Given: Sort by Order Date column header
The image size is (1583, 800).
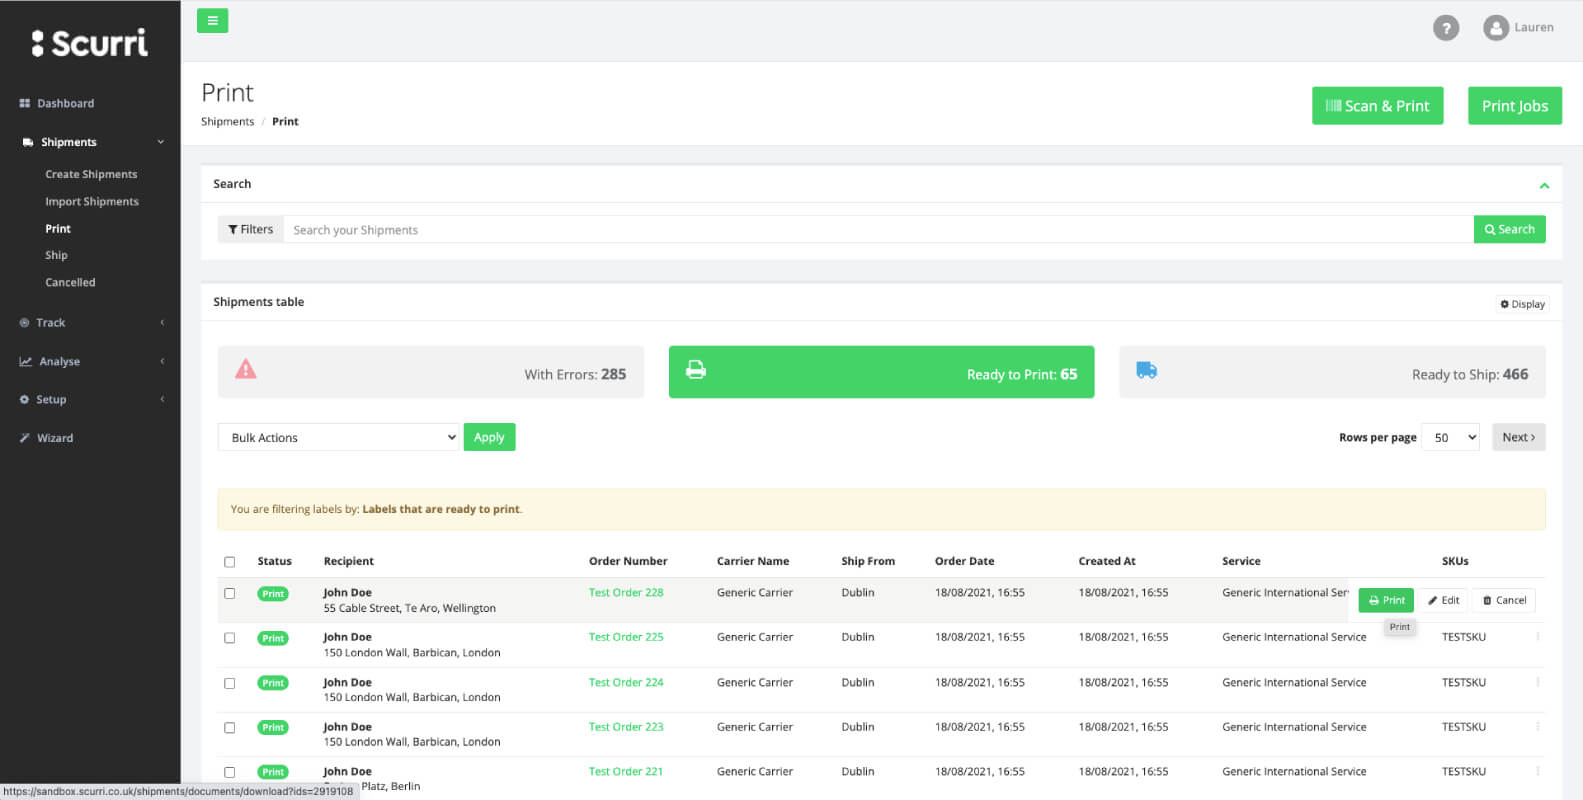Looking at the screenshot, I should tap(964, 561).
